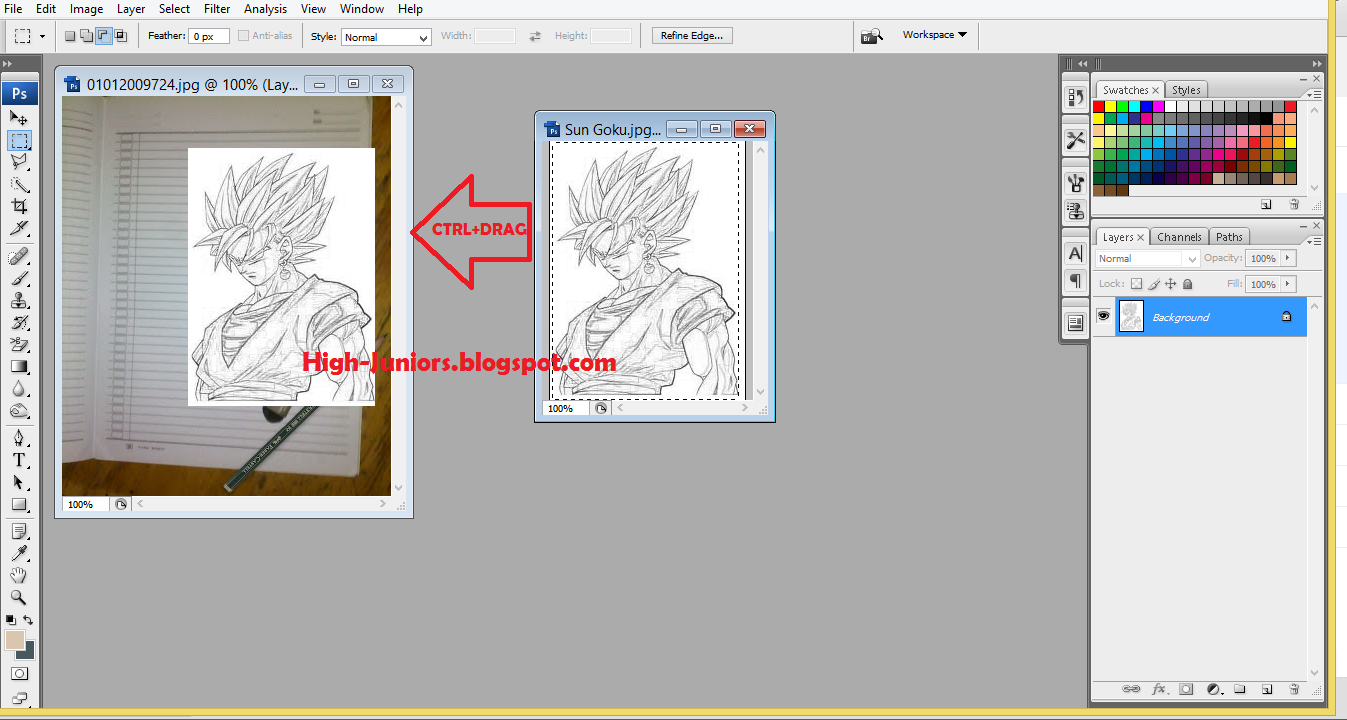
Task: Choose Subtract from selection mode
Action: point(103,36)
